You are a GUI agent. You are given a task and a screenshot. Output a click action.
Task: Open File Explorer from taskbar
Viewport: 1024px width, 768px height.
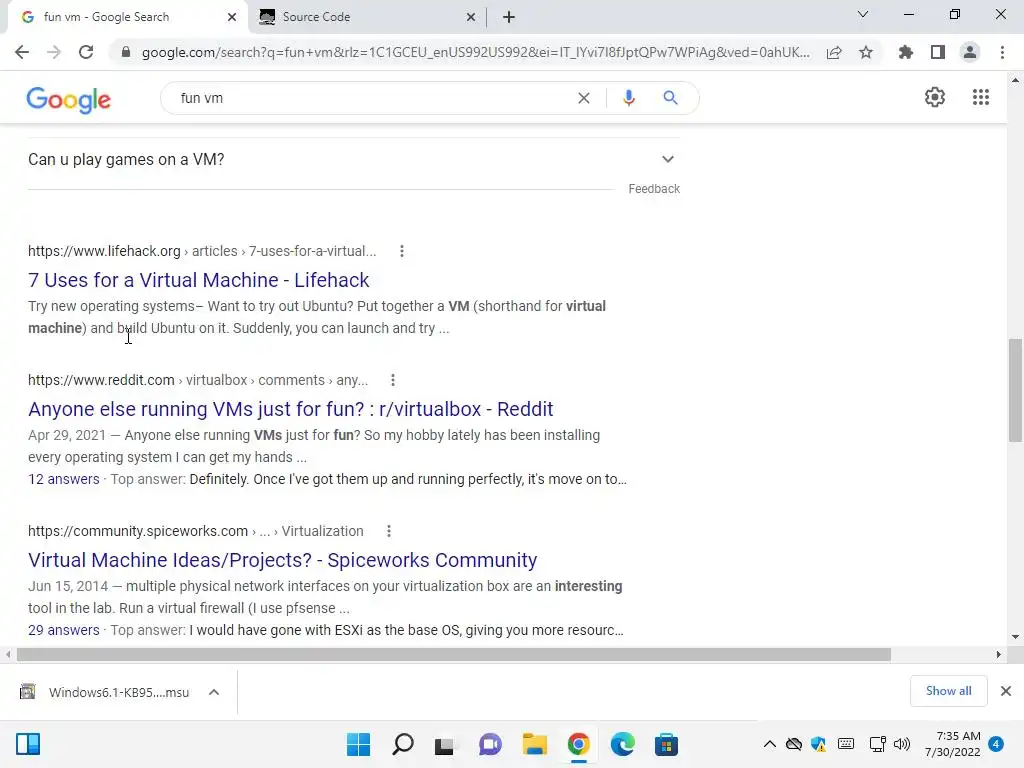click(534, 744)
